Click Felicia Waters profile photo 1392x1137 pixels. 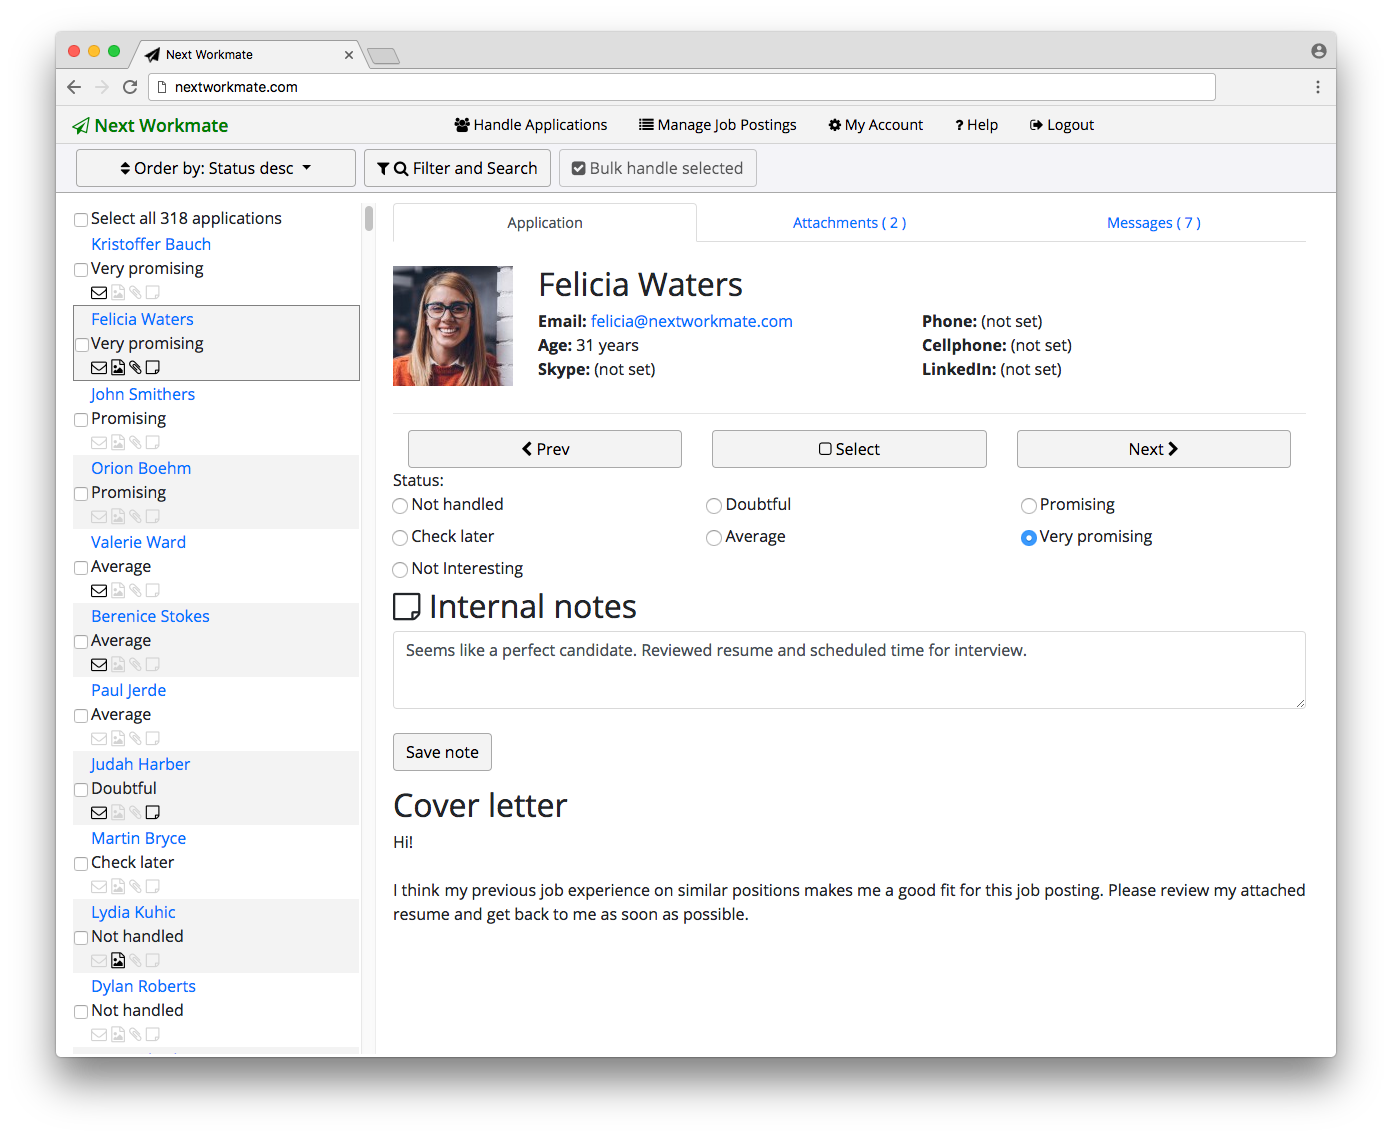(453, 326)
